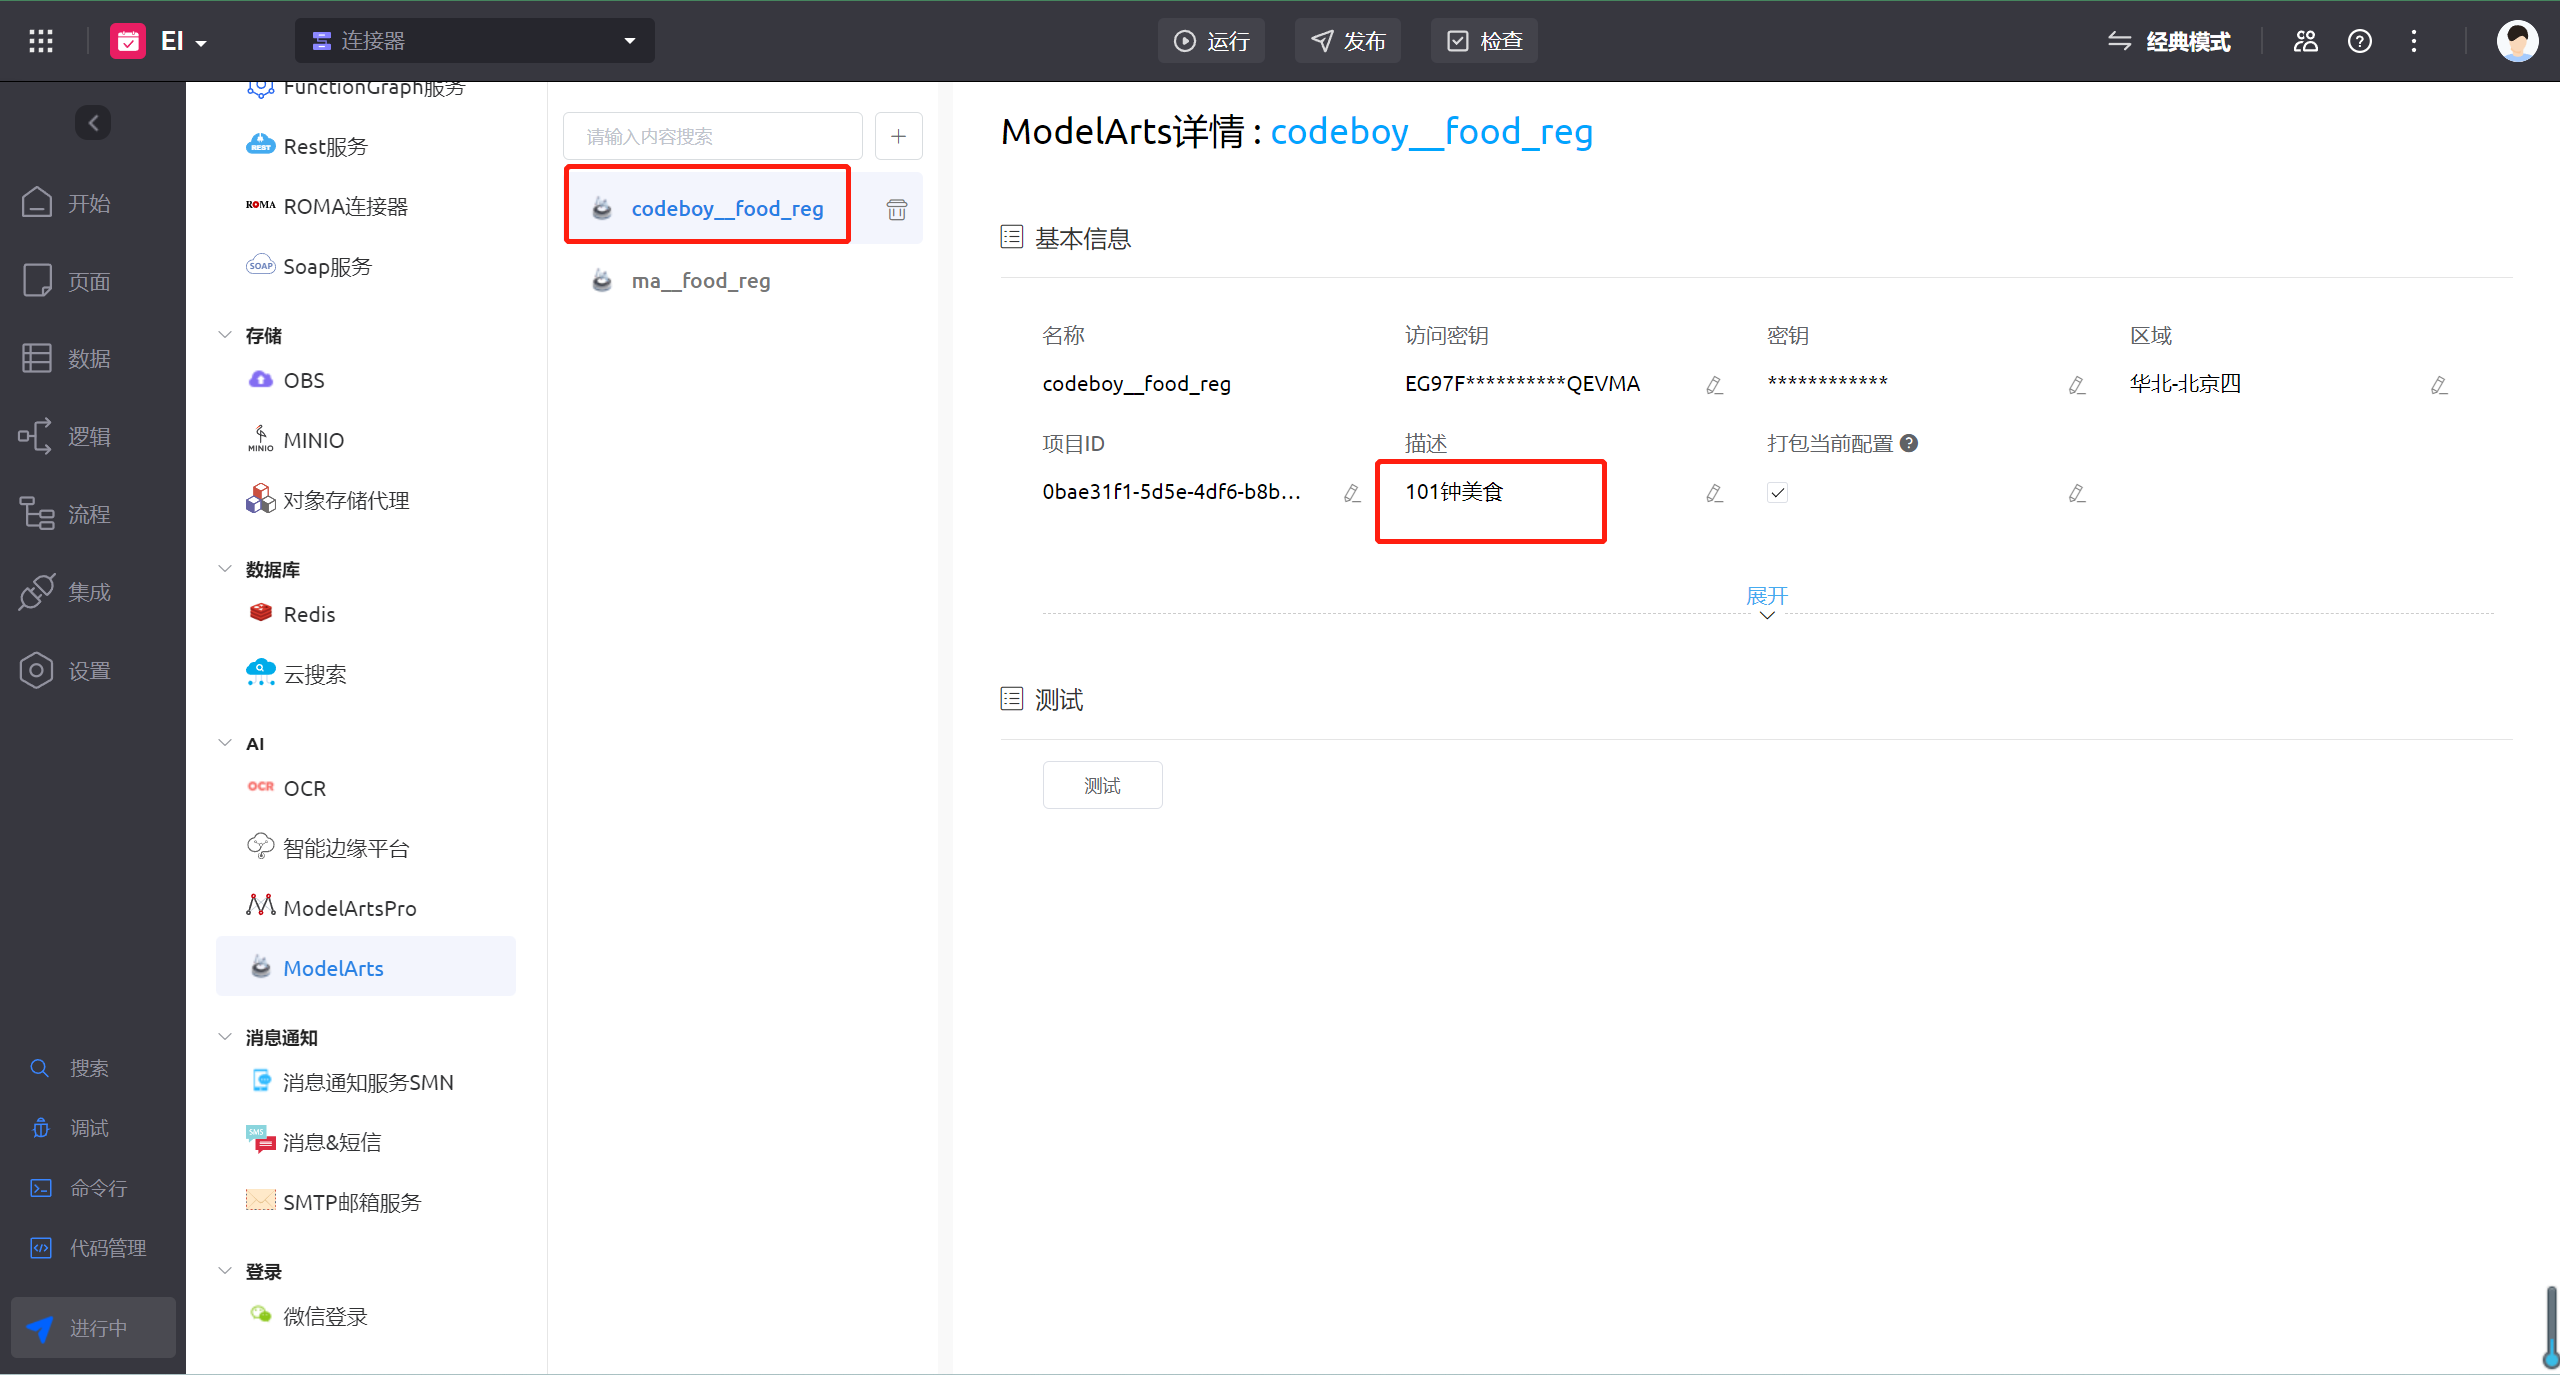Delete the codeboy__food_reg connector via trash icon
This screenshot has width=2560, height=1375.
896,209
